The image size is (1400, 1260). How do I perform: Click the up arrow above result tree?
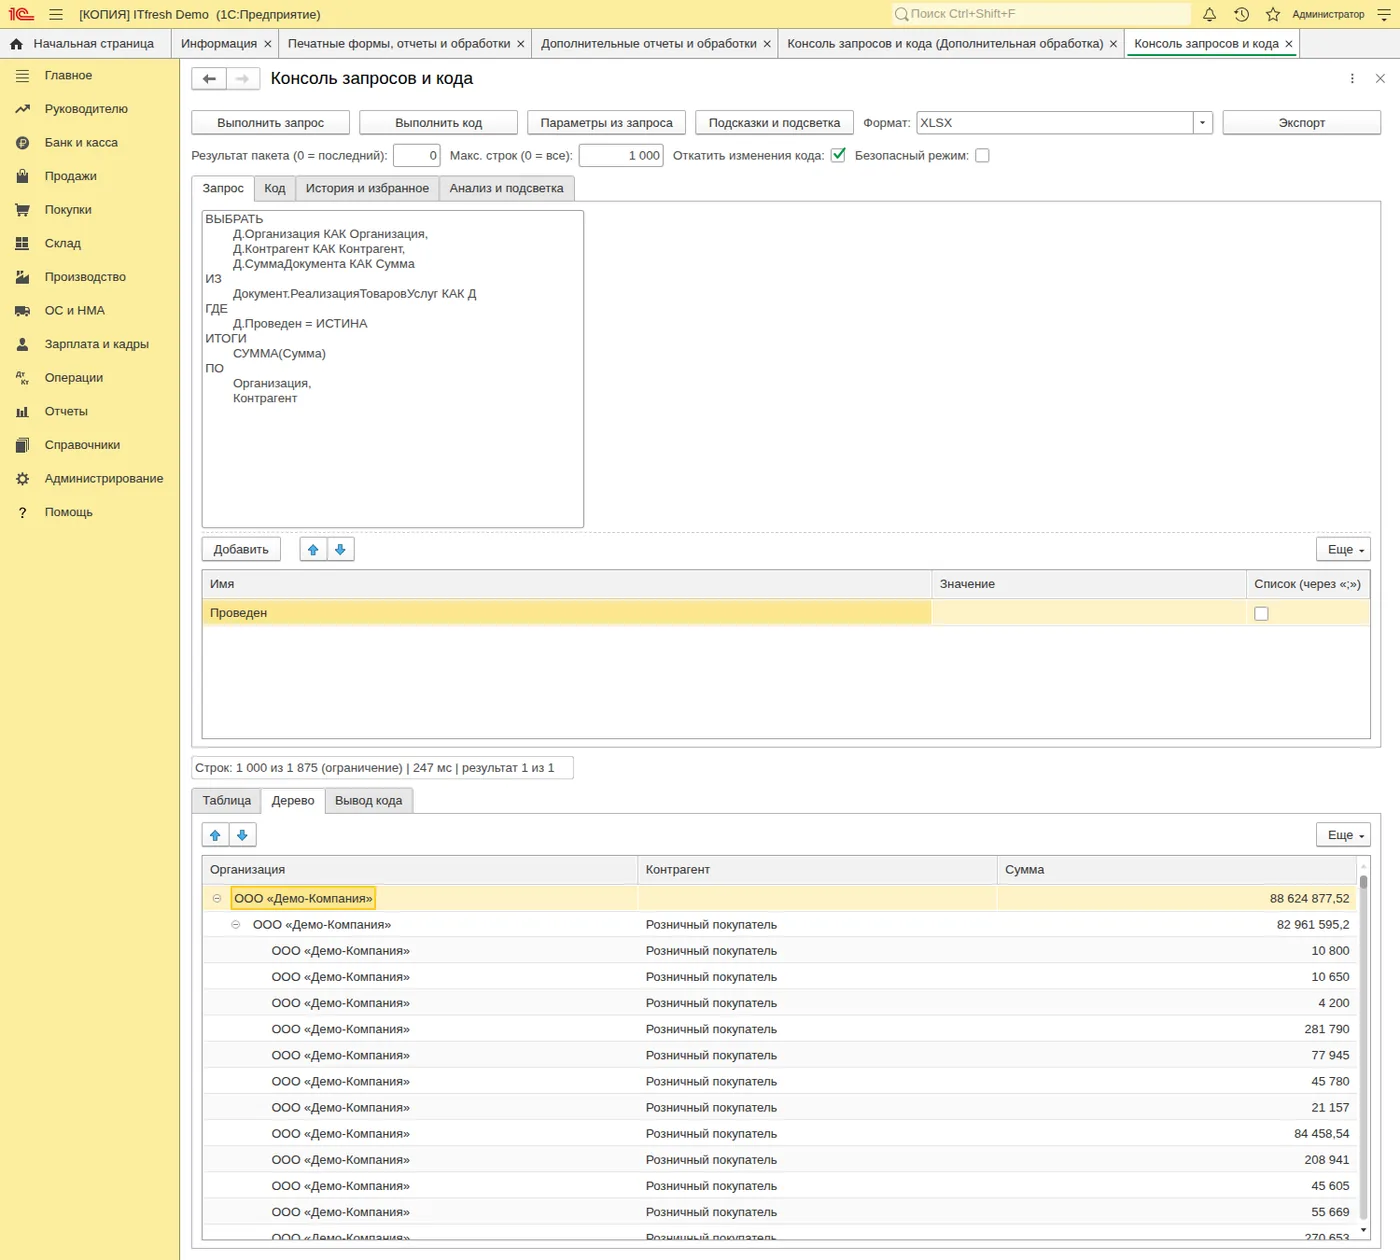215,835
